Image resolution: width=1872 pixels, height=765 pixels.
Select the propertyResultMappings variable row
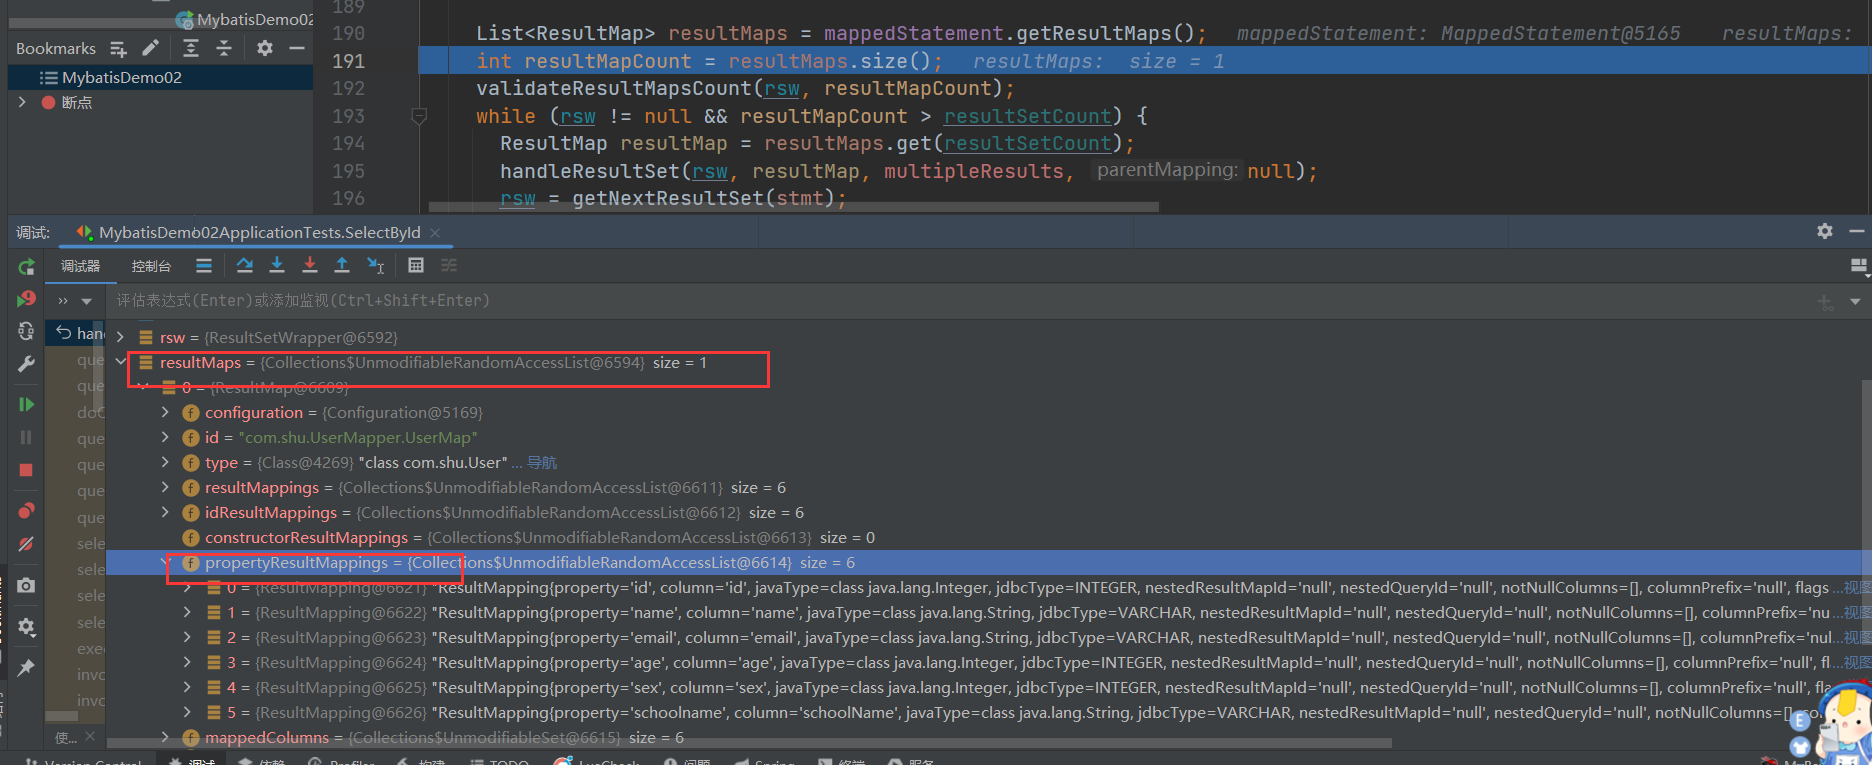click(985, 562)
